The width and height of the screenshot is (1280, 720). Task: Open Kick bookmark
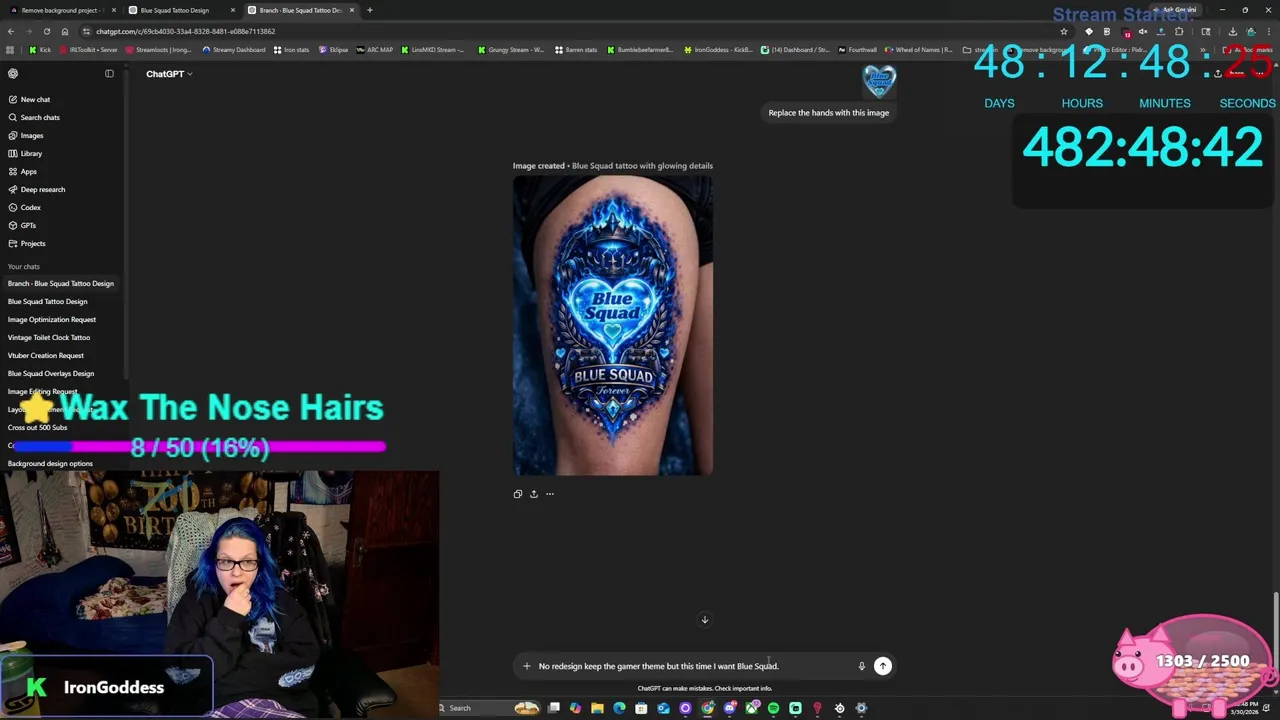[x=40, y=49]
